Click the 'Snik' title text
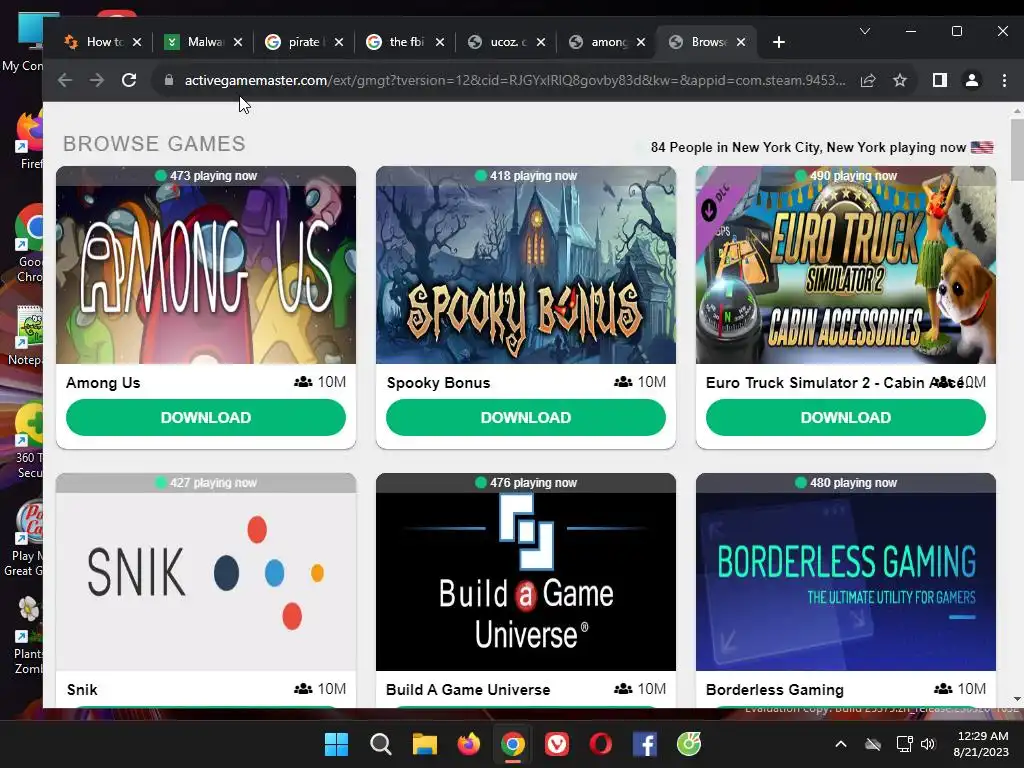 point(82,690)
